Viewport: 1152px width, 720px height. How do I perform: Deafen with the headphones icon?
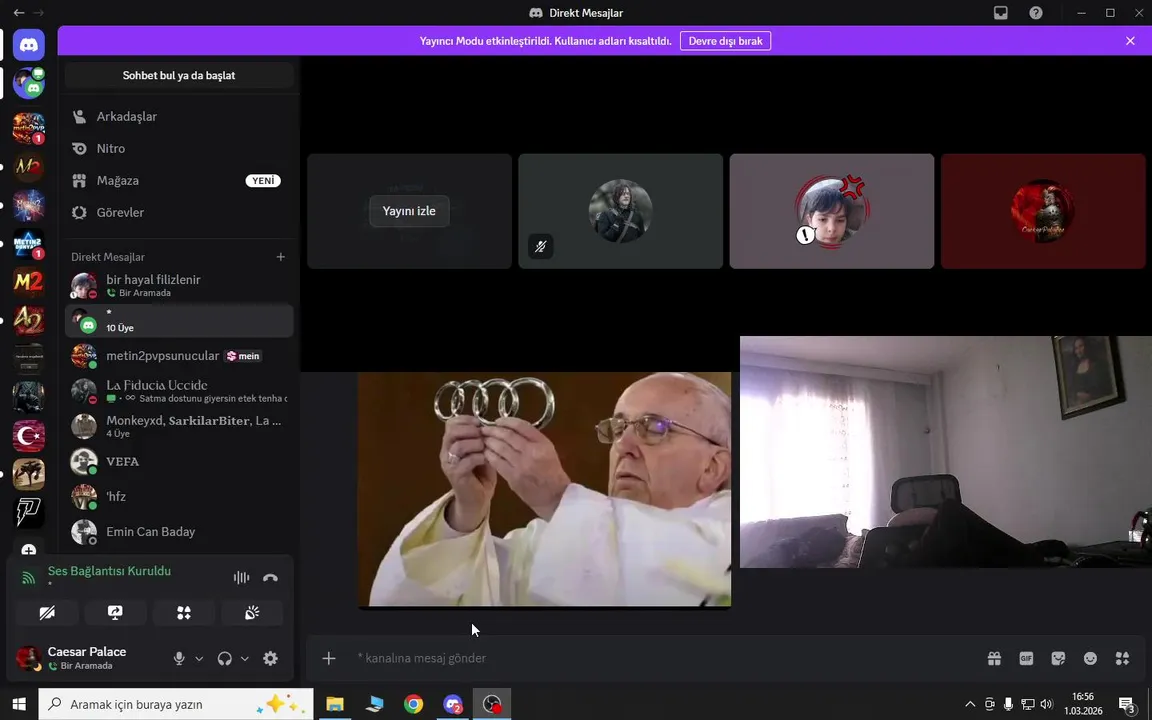[225, 658]
